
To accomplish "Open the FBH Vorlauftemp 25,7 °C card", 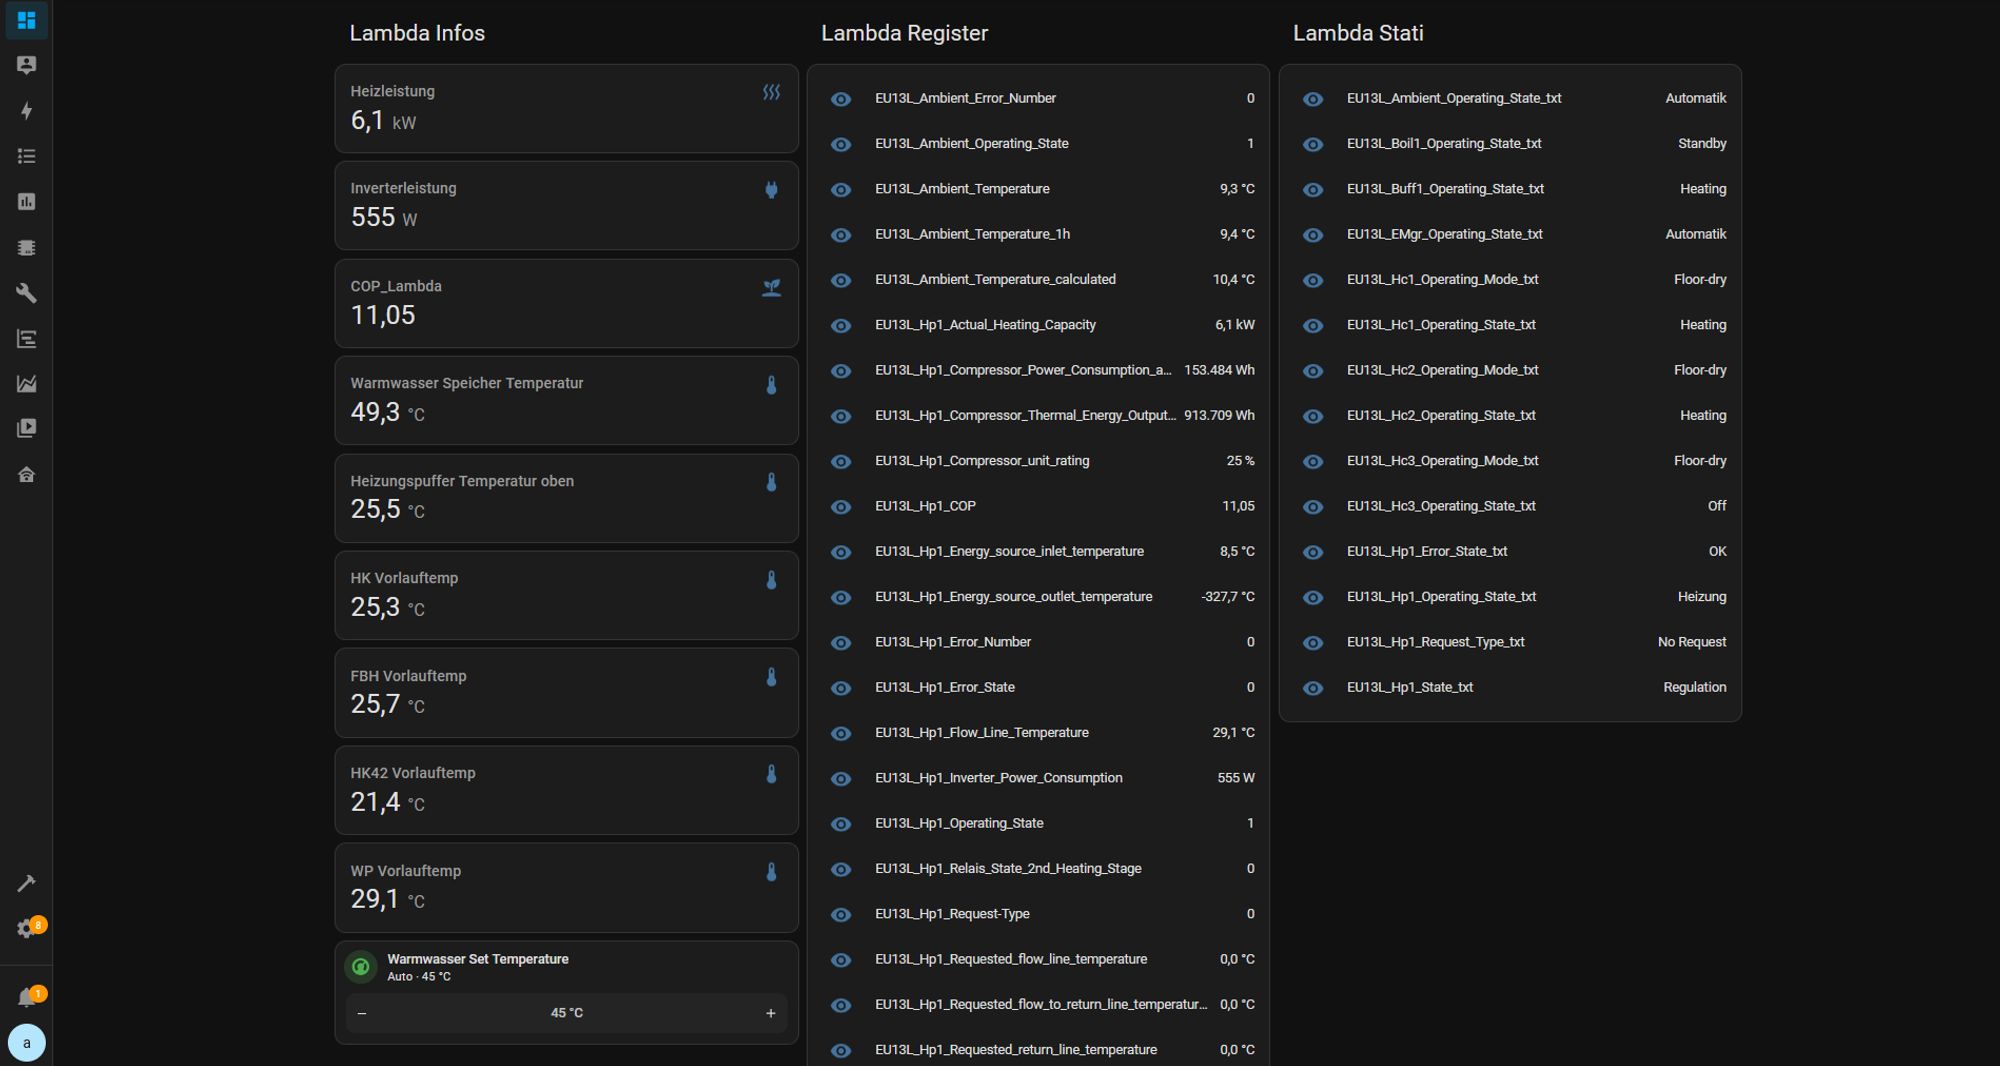I will click(566, 693).
